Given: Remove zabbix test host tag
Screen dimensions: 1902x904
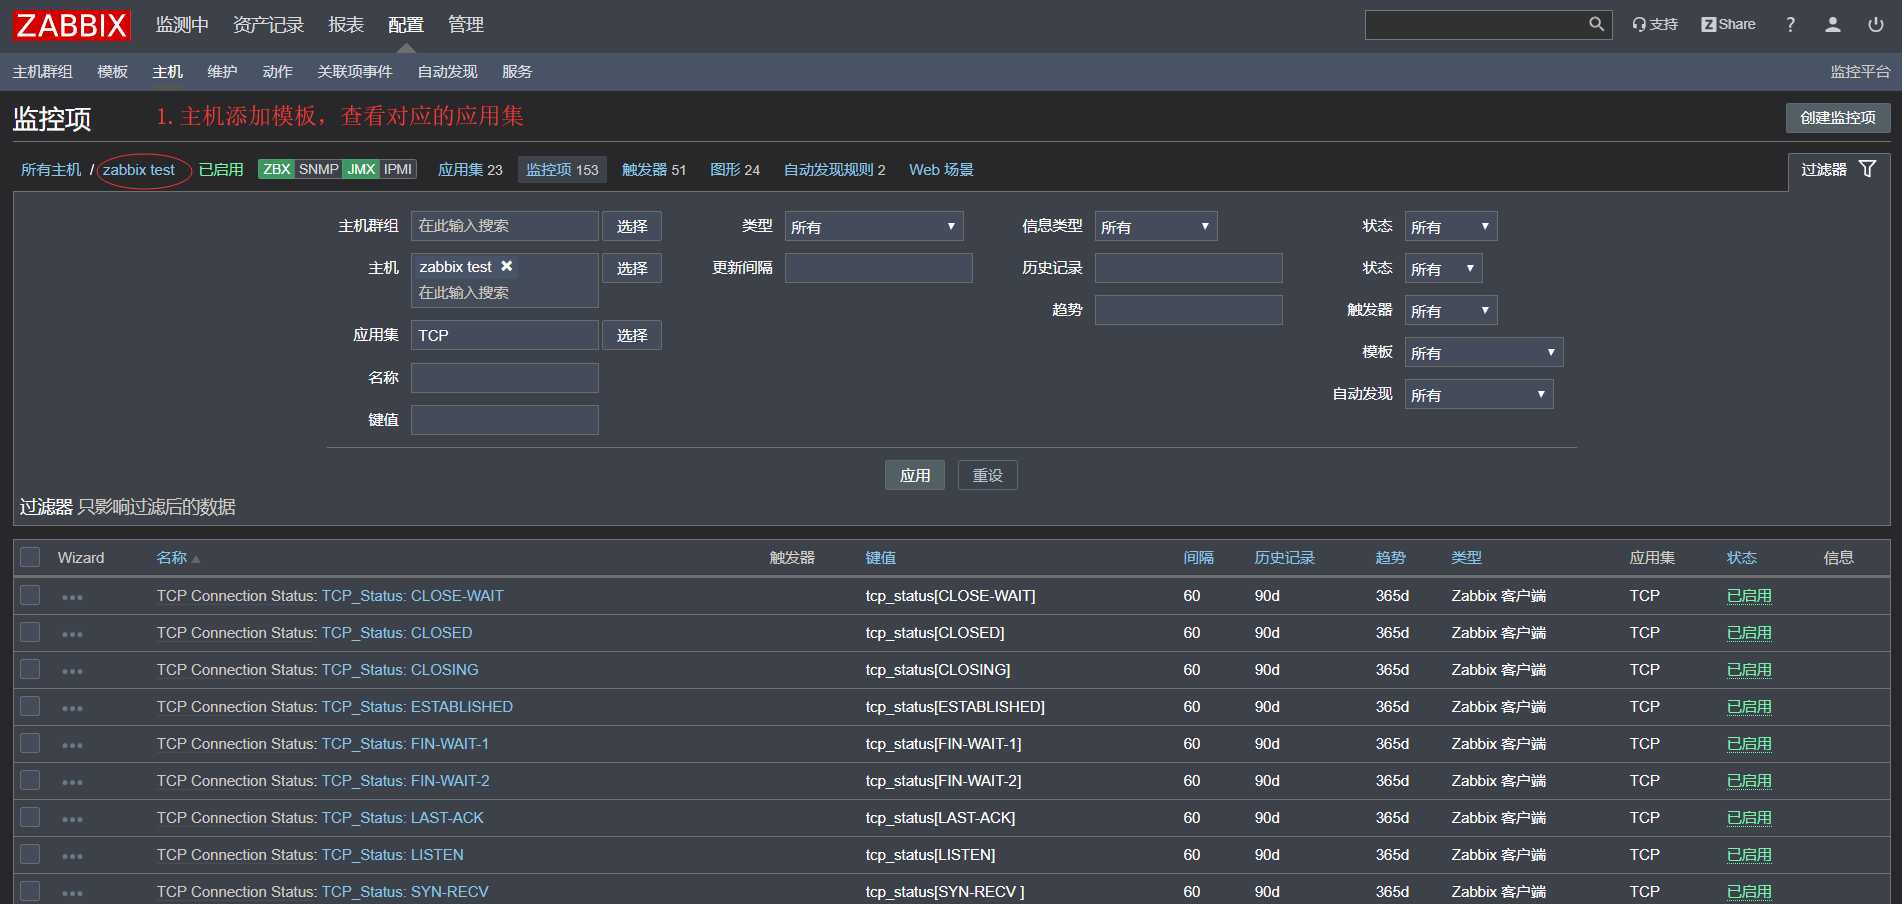Looking at the screenshot, I should [x=507, y=266].
